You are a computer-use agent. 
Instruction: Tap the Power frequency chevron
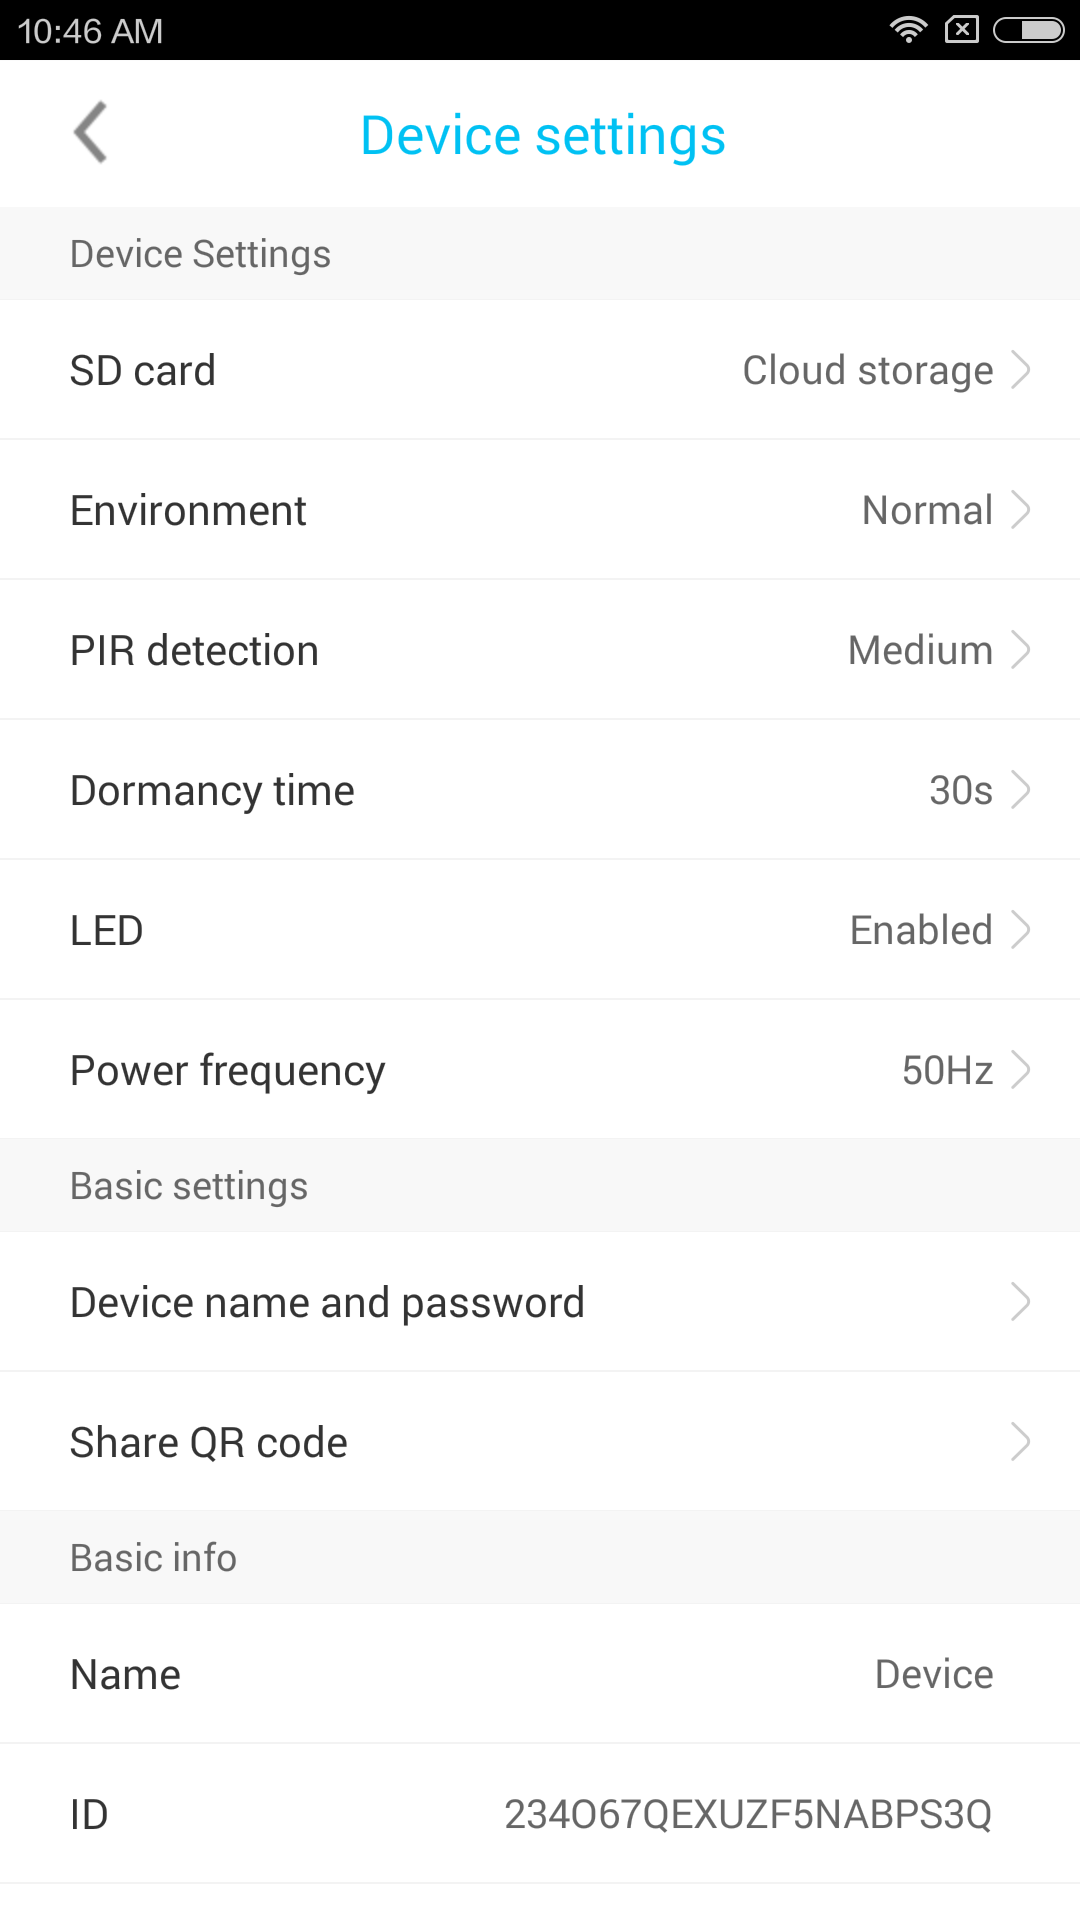[x=1020, y=1070]
